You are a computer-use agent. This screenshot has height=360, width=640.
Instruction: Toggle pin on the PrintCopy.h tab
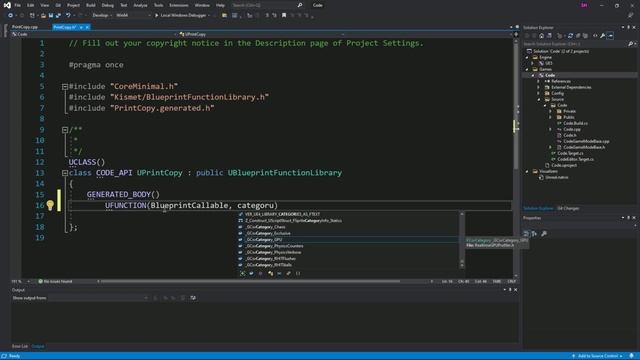pos(81,27)
